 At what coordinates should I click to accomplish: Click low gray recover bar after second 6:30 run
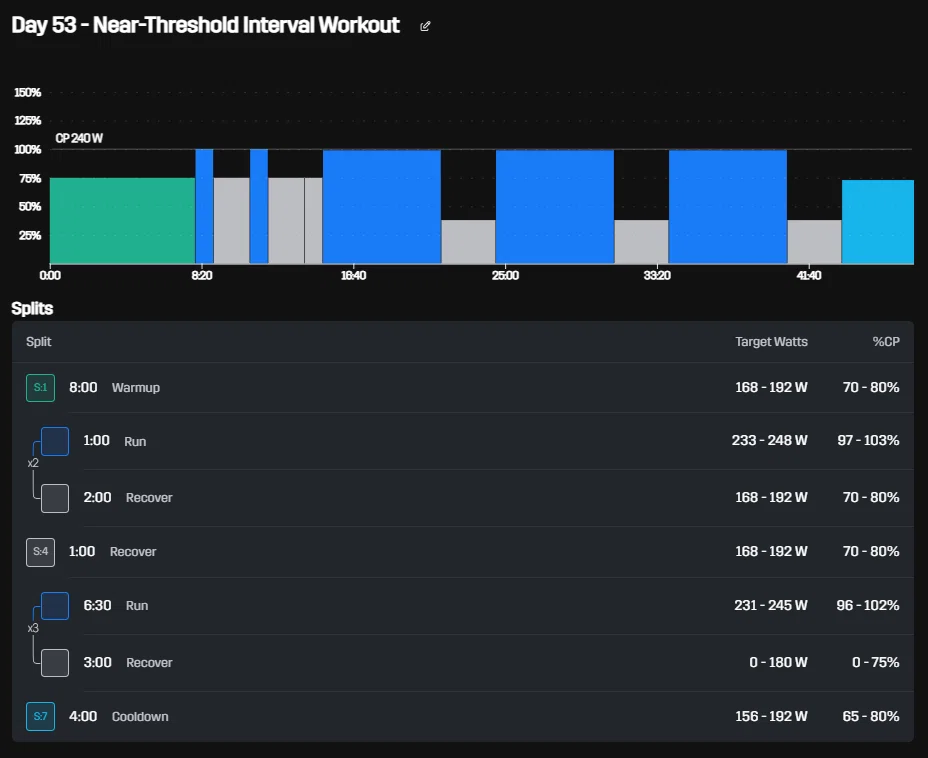[642, 241]
